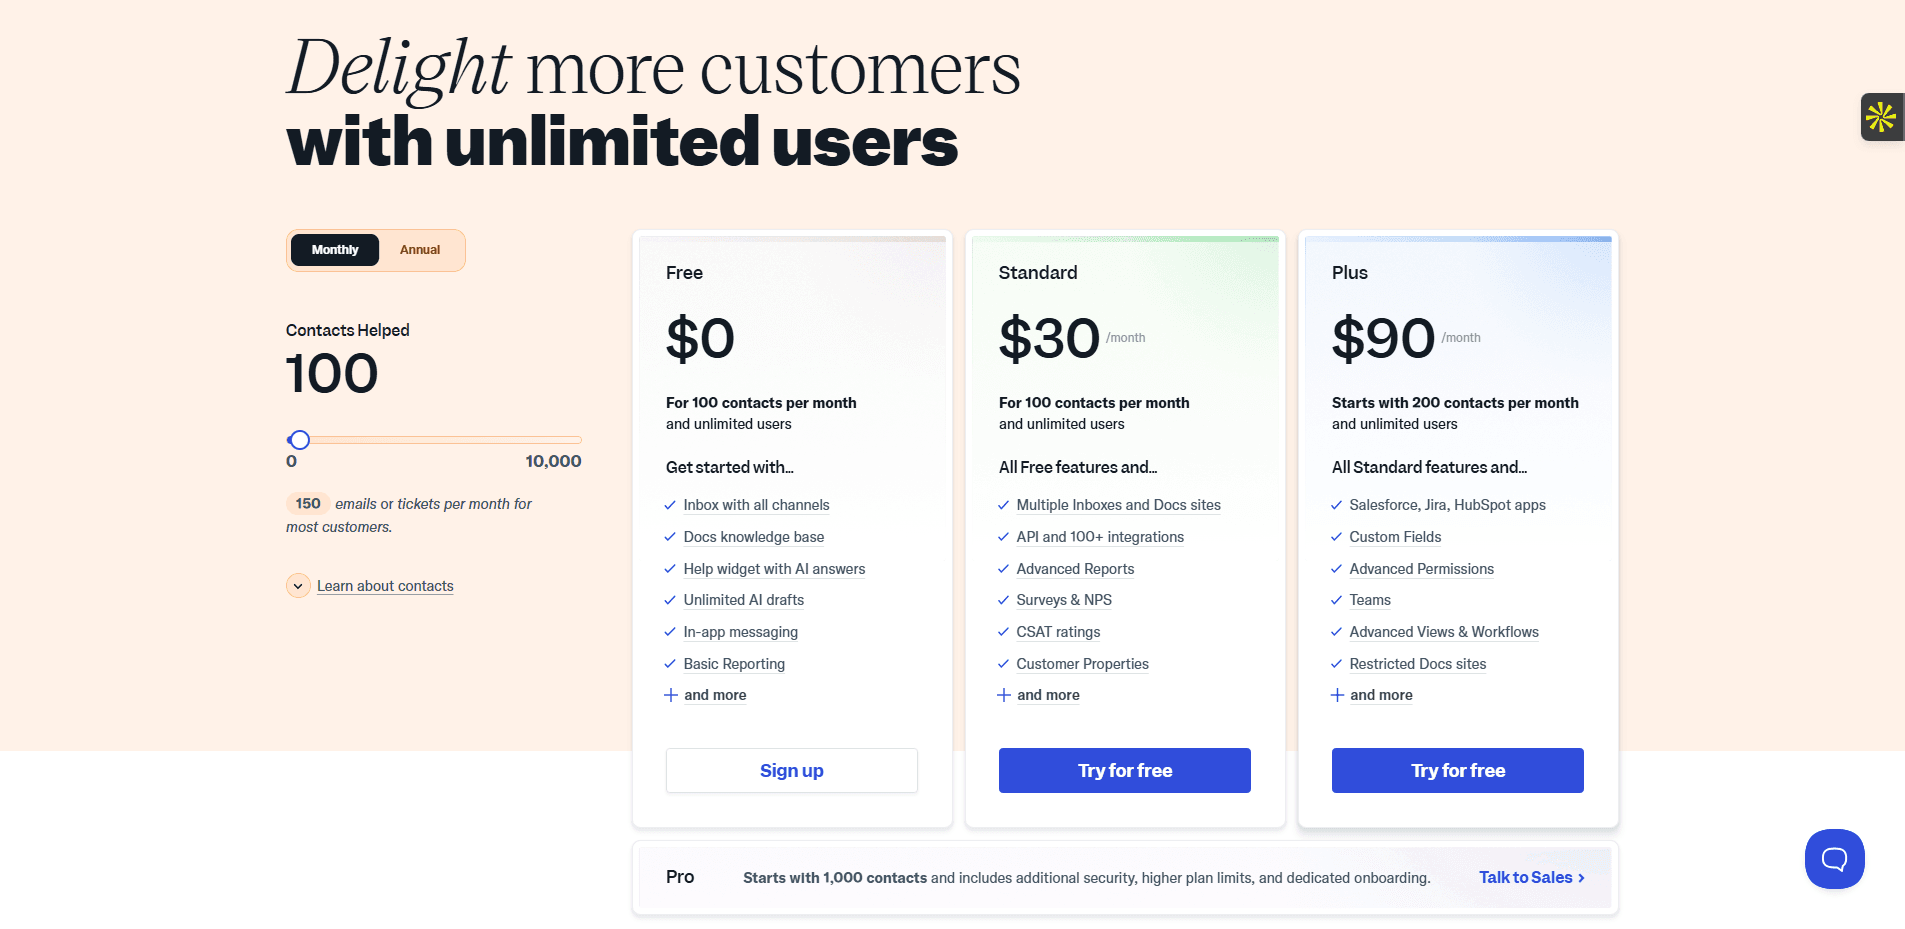
Task: Click Try for free on Plus plan
Action: tap(1458, 771)
